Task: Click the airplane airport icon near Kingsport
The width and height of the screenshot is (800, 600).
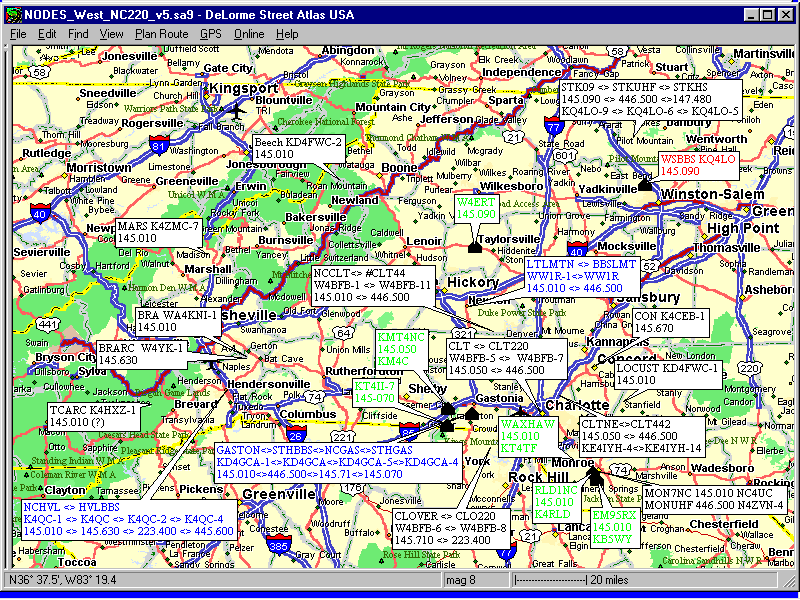Action: (x=236, y=110)
